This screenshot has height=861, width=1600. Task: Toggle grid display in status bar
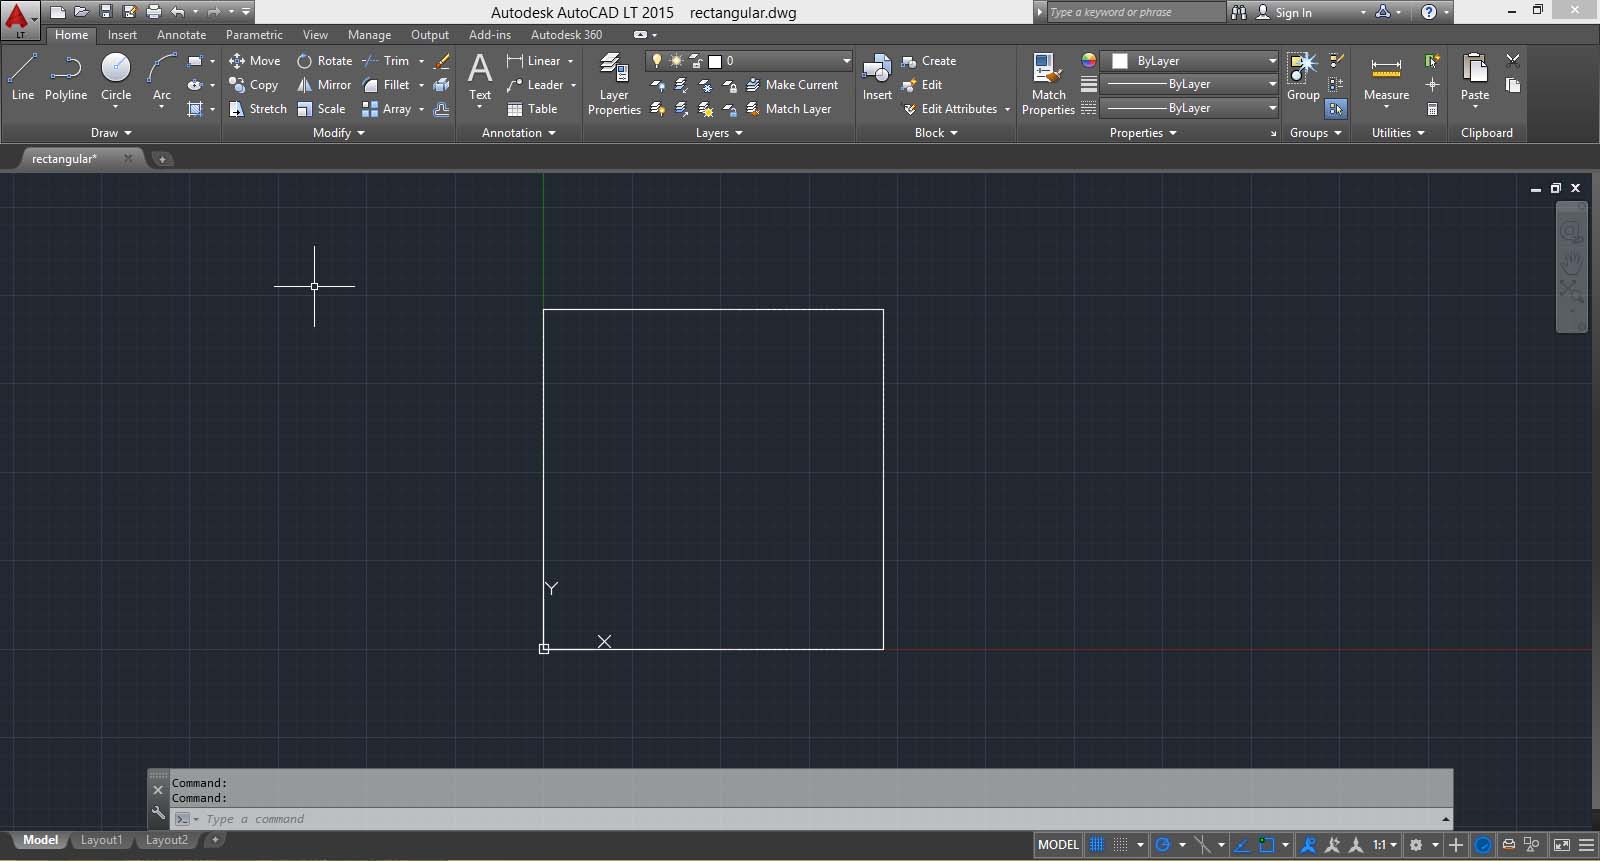(1097, 845)
